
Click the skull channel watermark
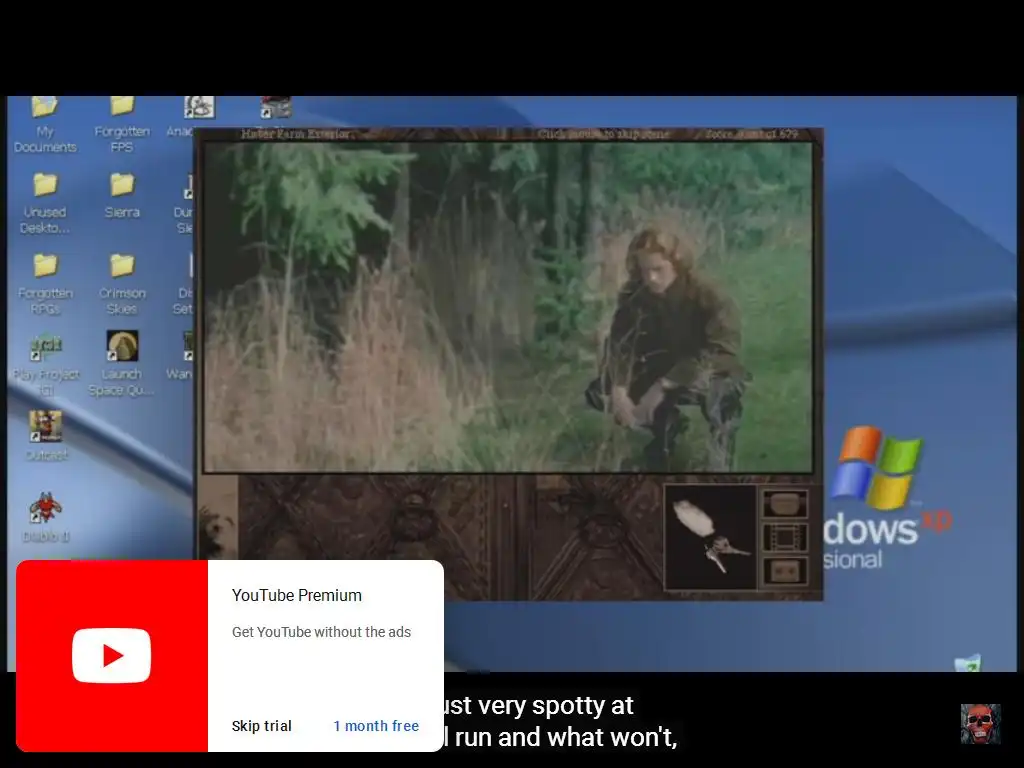click(980, 724)
